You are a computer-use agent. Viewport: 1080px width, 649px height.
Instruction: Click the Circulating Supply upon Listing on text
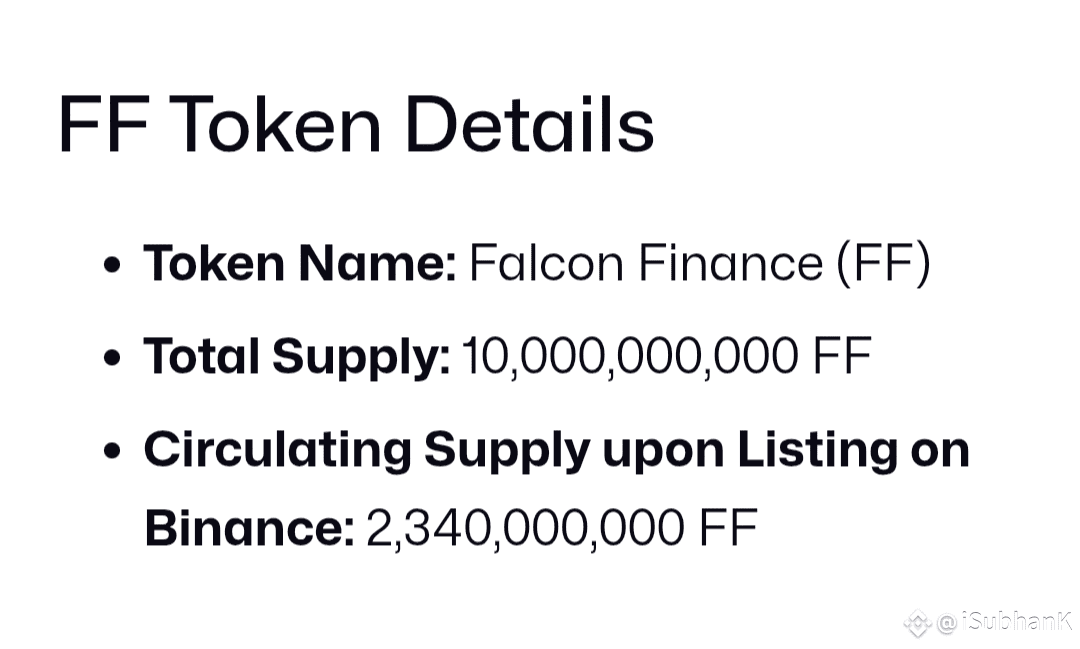557,451
